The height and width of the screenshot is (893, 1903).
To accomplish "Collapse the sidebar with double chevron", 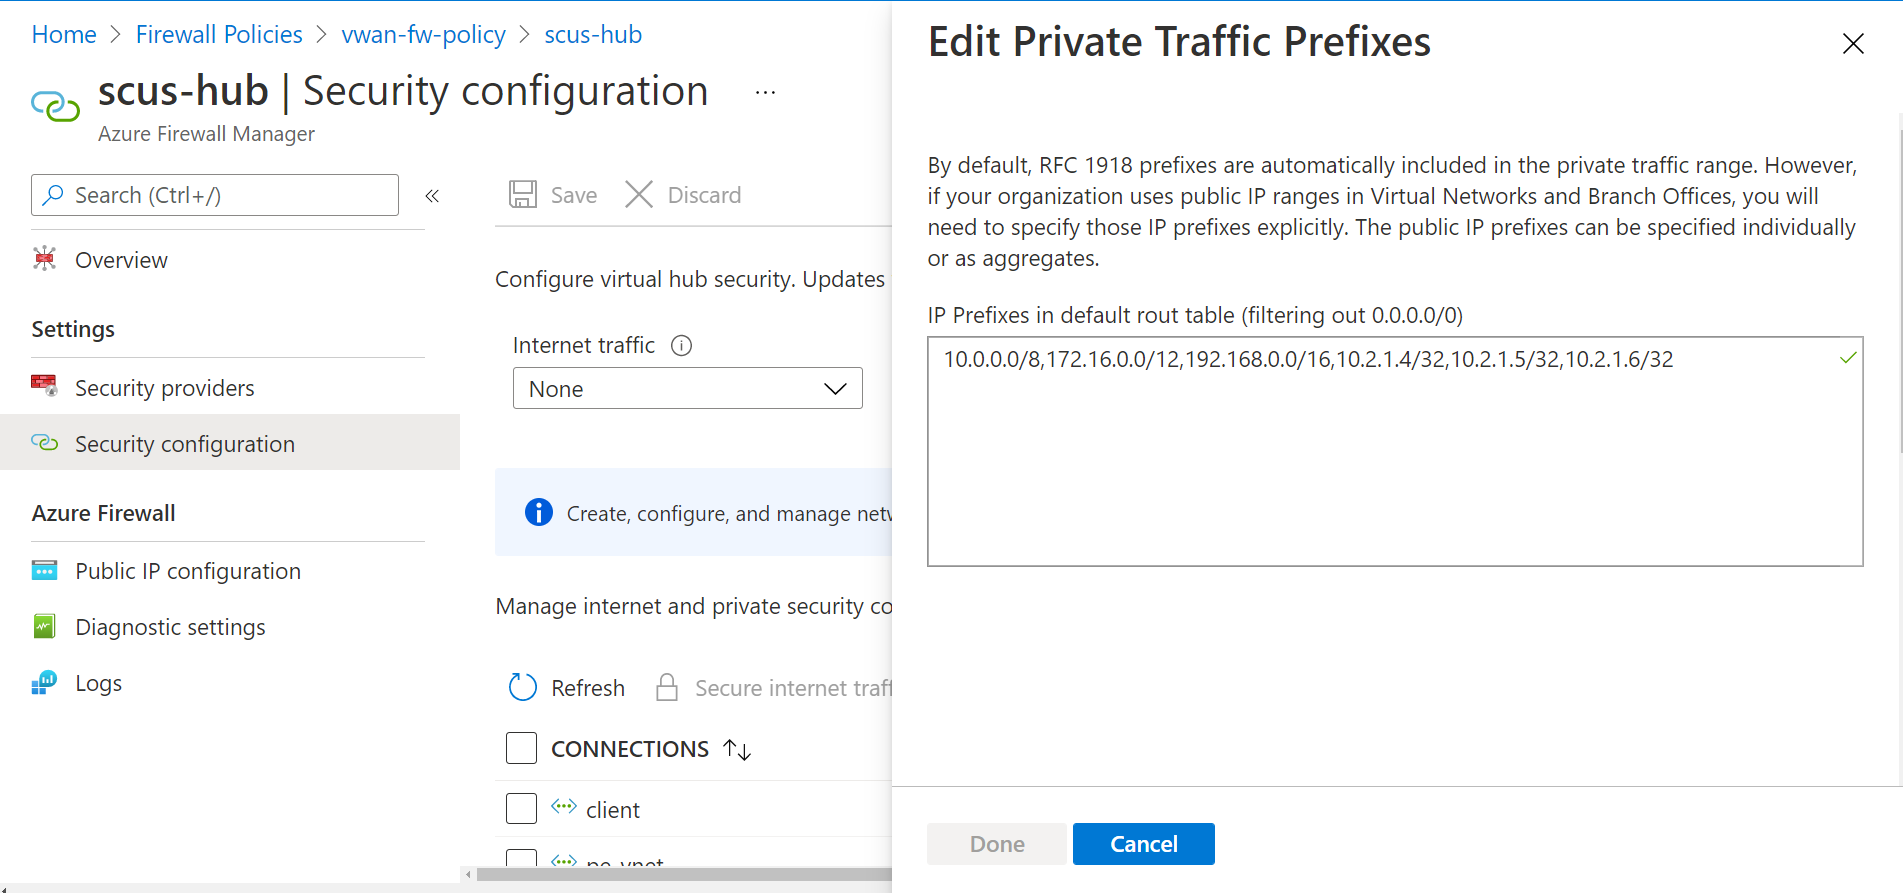I will point(432,196).
